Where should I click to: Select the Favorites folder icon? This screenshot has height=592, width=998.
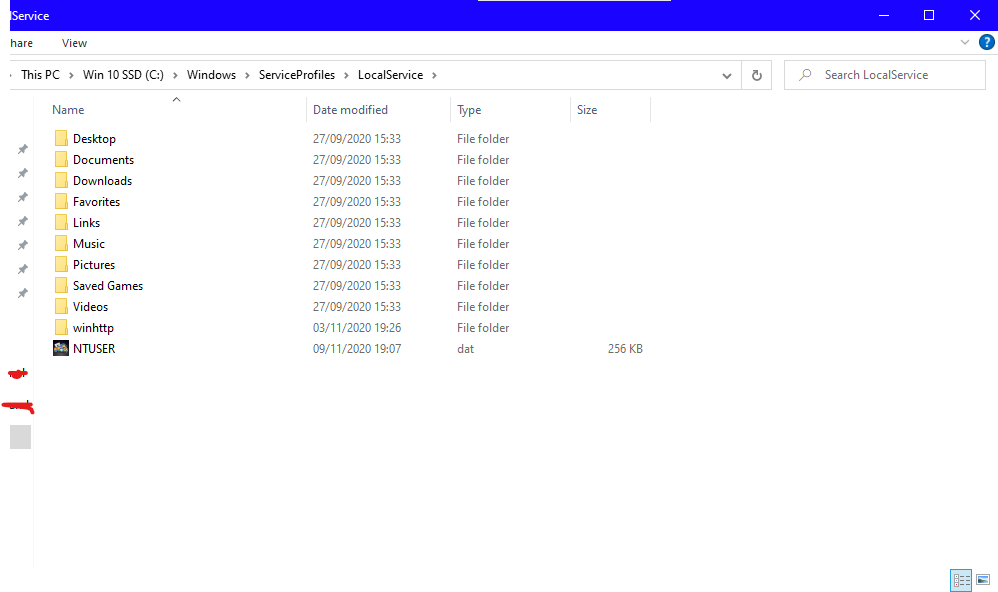pos(61,201)
